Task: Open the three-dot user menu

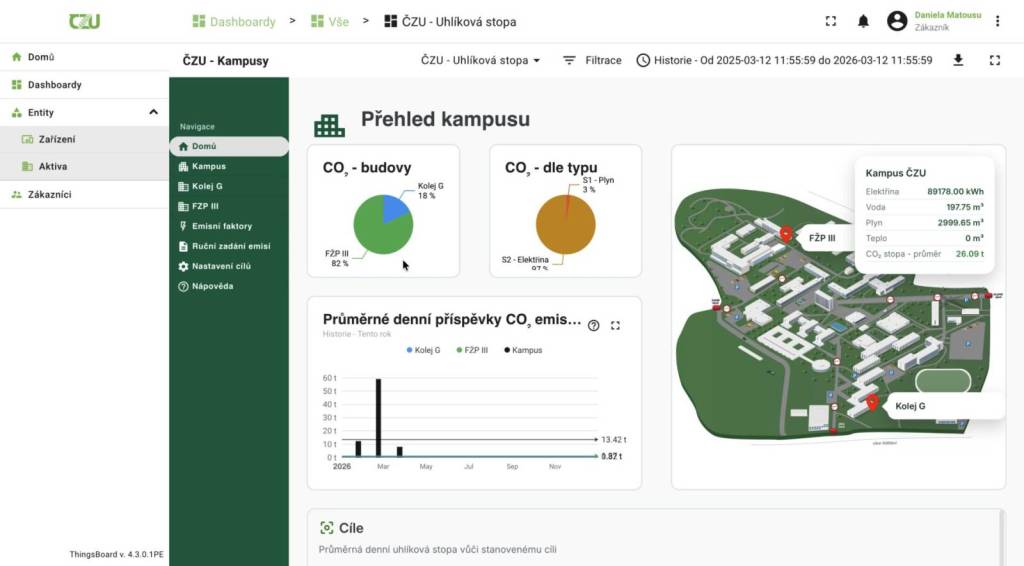Action: (x=997, y=21)
